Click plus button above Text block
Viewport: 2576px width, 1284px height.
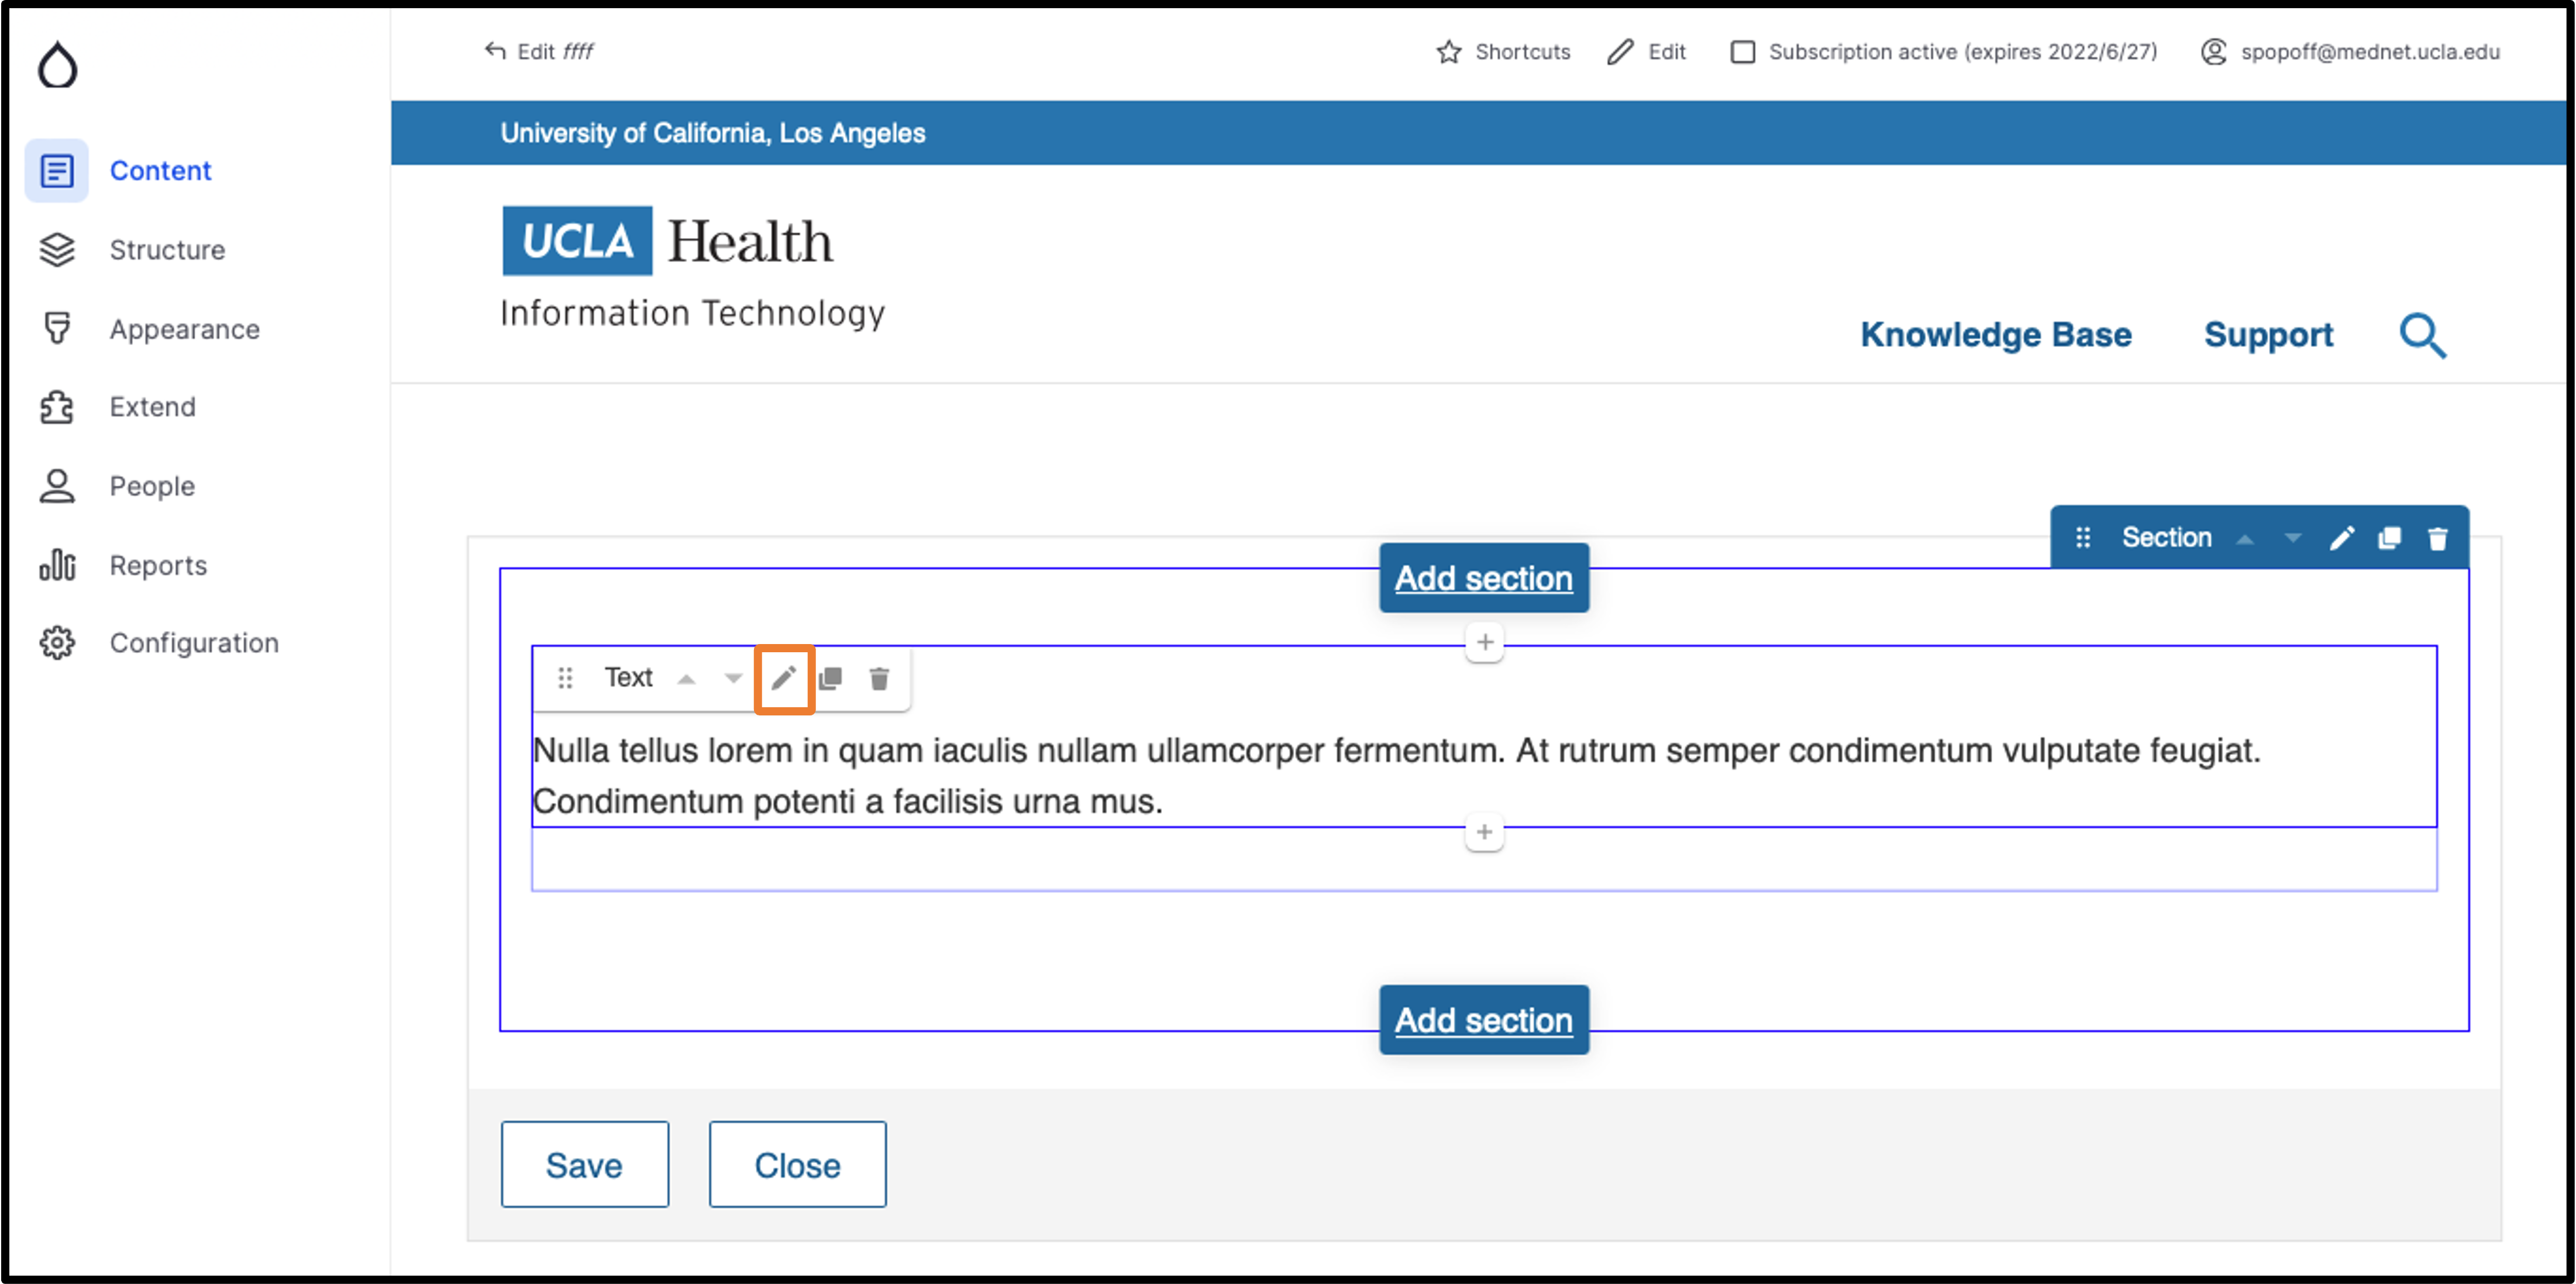(1485, 642)
